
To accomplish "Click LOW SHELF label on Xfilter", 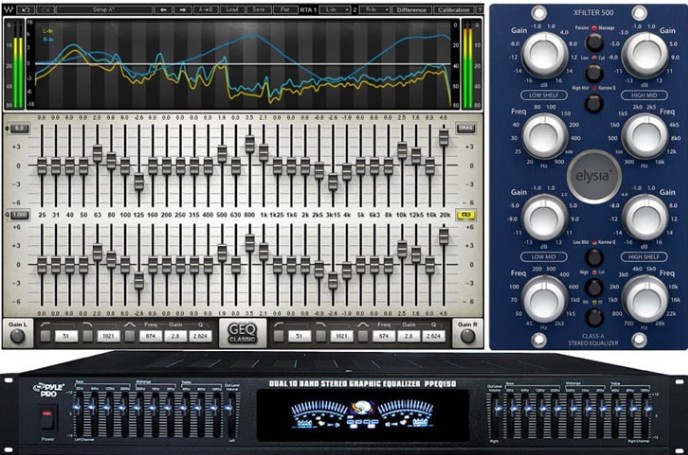I will [544, 95].
